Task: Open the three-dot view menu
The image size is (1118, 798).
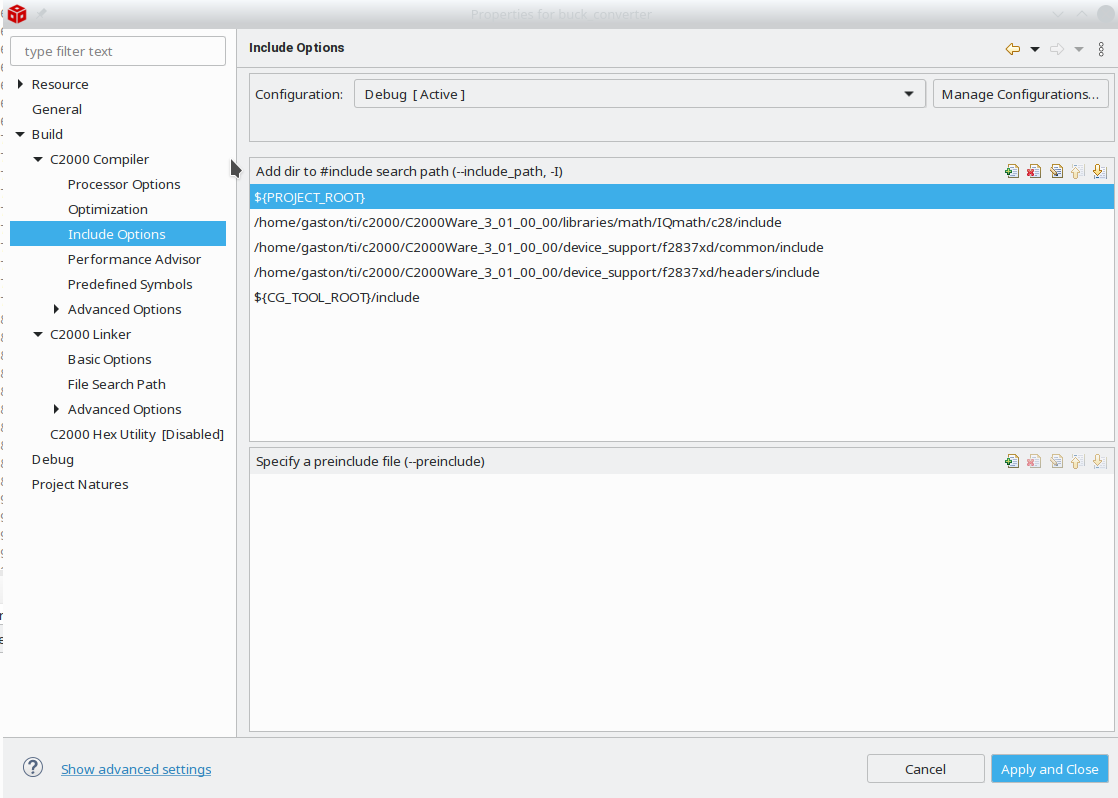Action: coord(1101,49)
